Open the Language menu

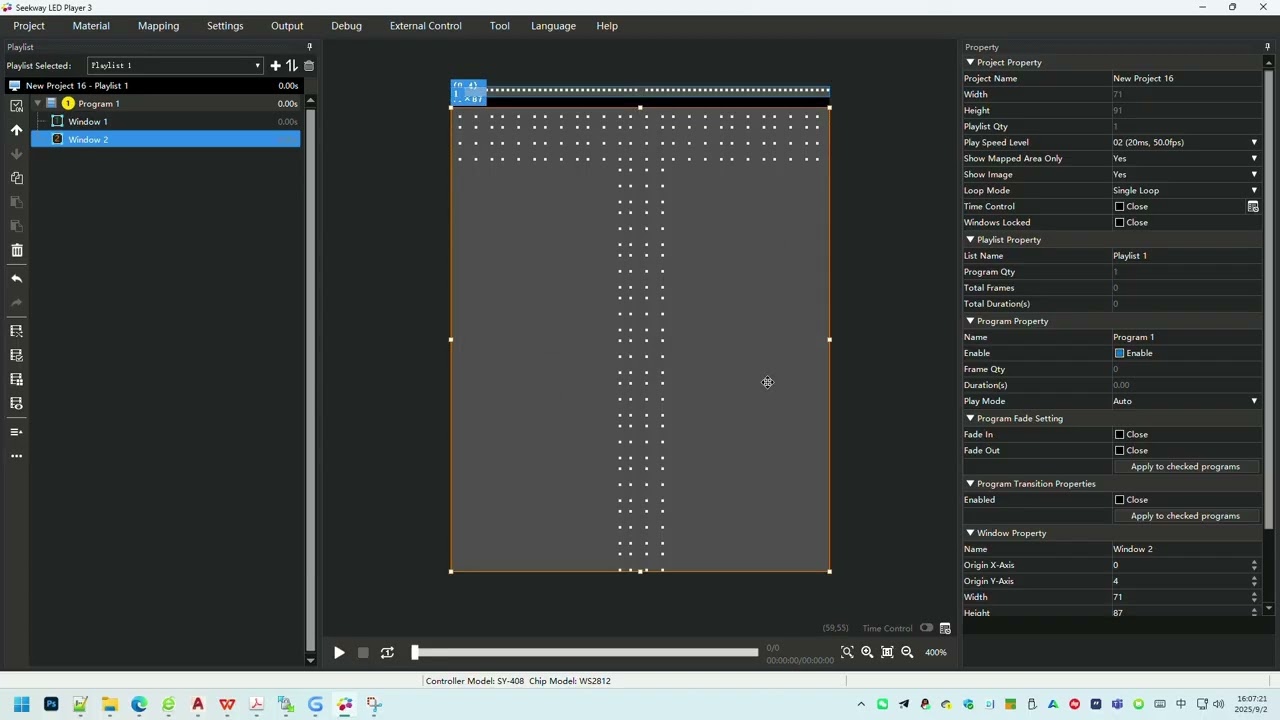553,26
